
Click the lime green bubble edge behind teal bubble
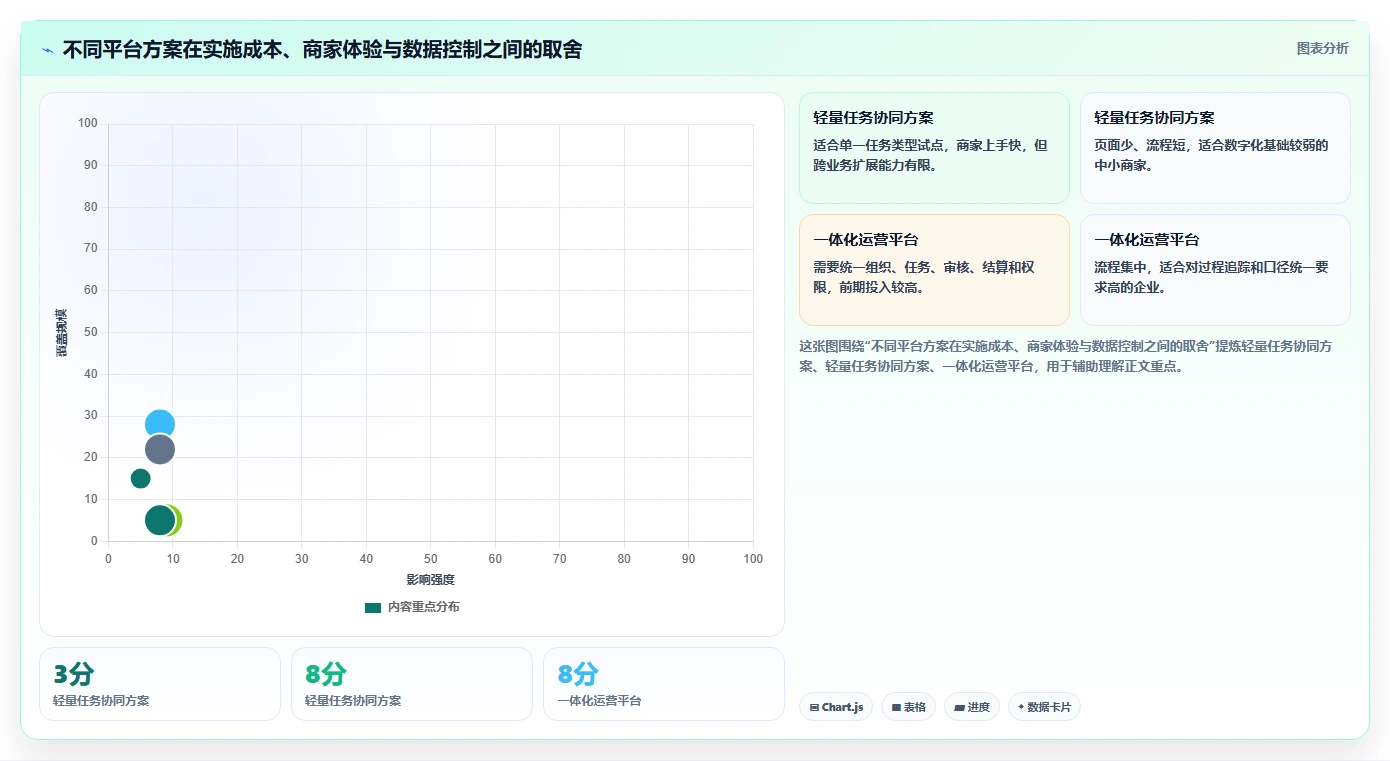click(178, 520)
